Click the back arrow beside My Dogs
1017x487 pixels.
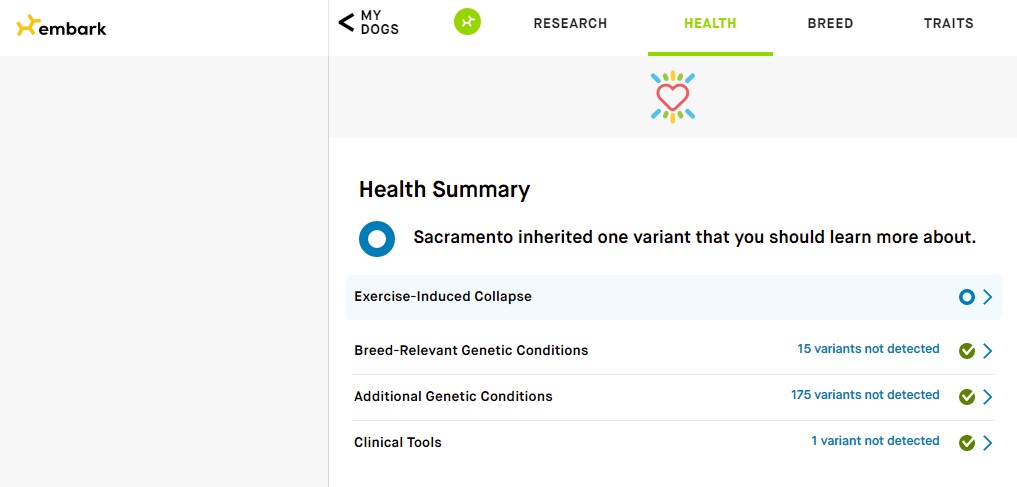point(346,22)
